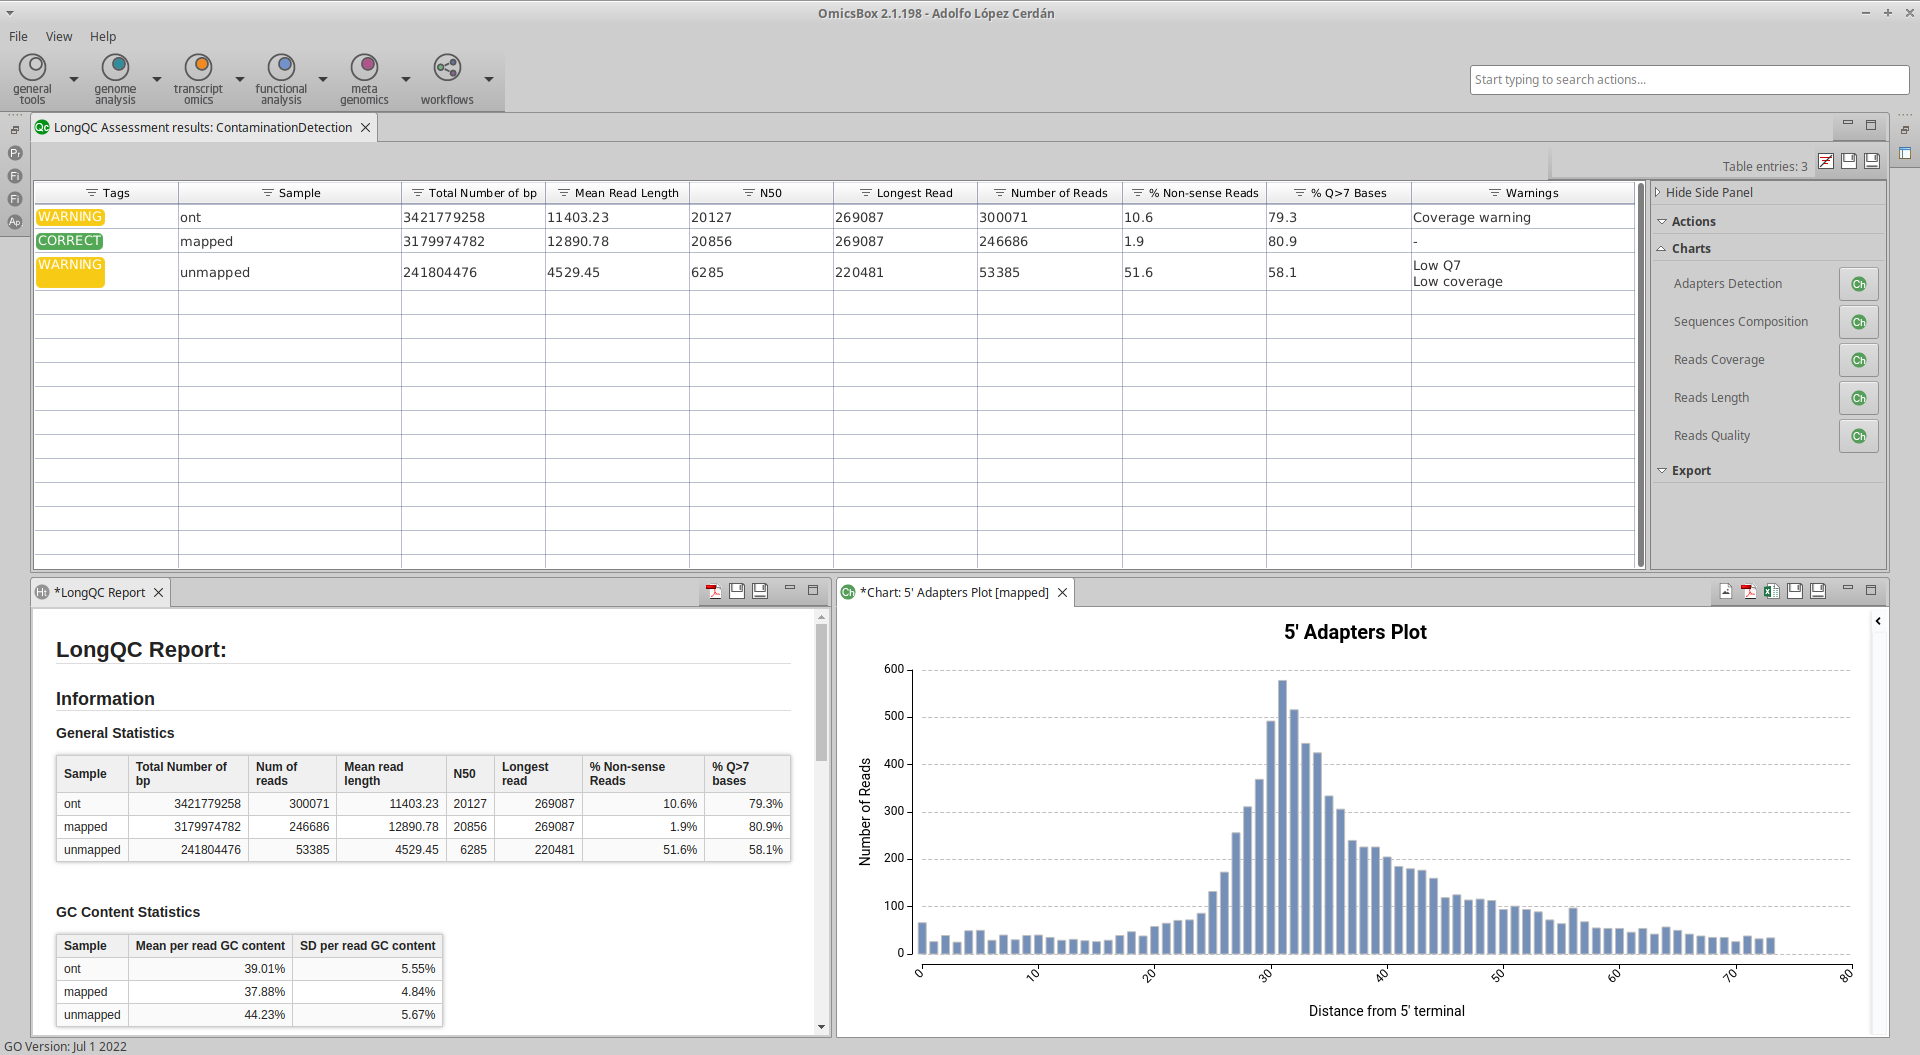Export the adapters chart to Excel
1920x1055 pixels.
pos(1771,591)
